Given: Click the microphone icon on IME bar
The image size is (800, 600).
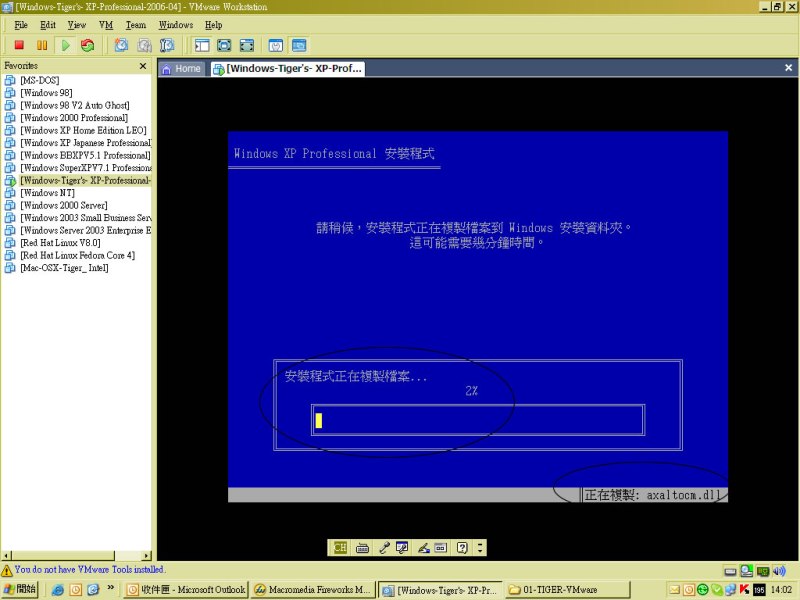Looking at the screenshot, I should click(x=384, y=548).
